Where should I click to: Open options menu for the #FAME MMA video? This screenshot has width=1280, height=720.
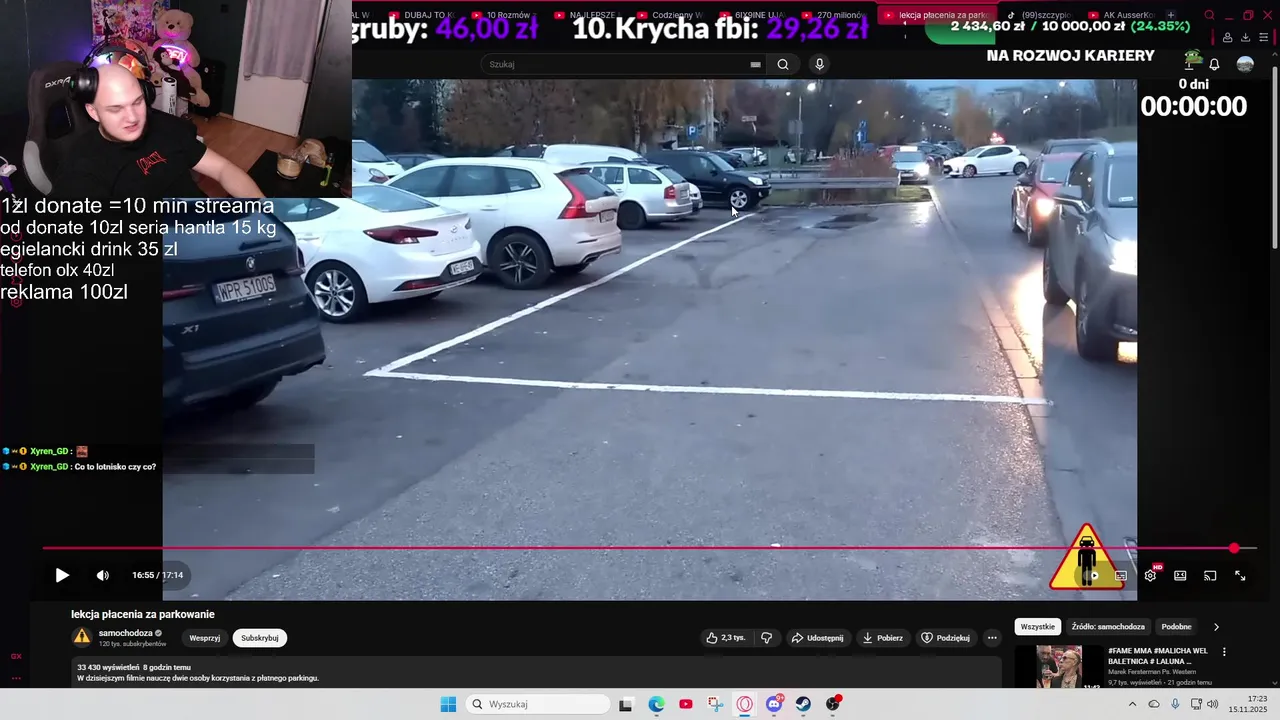(1224, 652)
